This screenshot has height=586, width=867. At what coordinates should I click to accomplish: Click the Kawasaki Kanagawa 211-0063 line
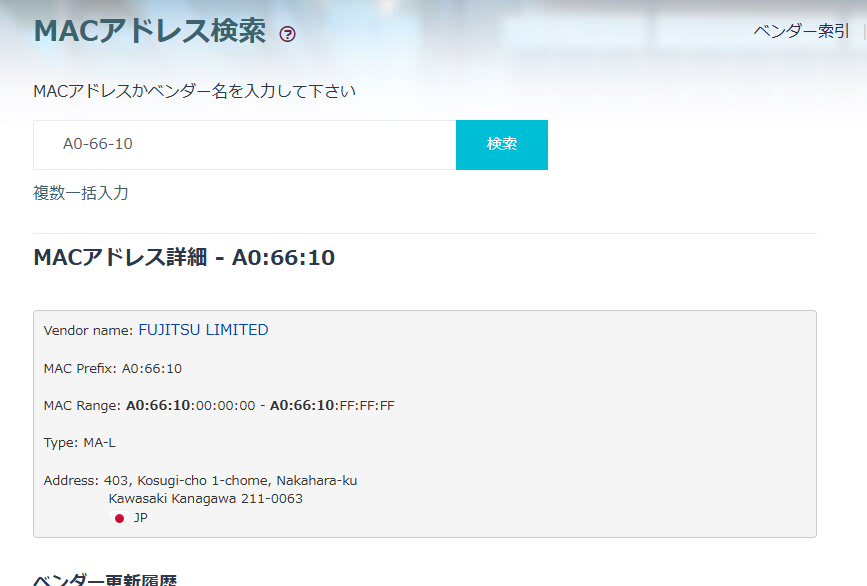coord(206,499)
